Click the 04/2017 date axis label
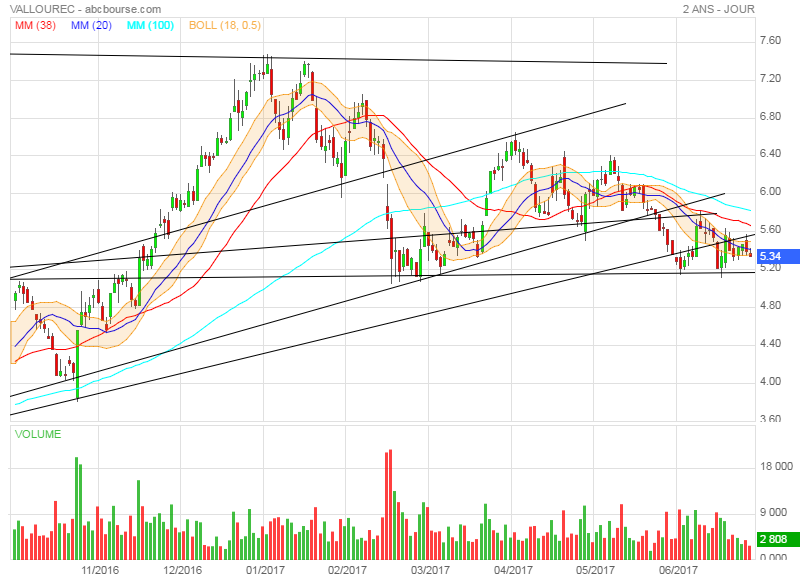 coord(513,570)
